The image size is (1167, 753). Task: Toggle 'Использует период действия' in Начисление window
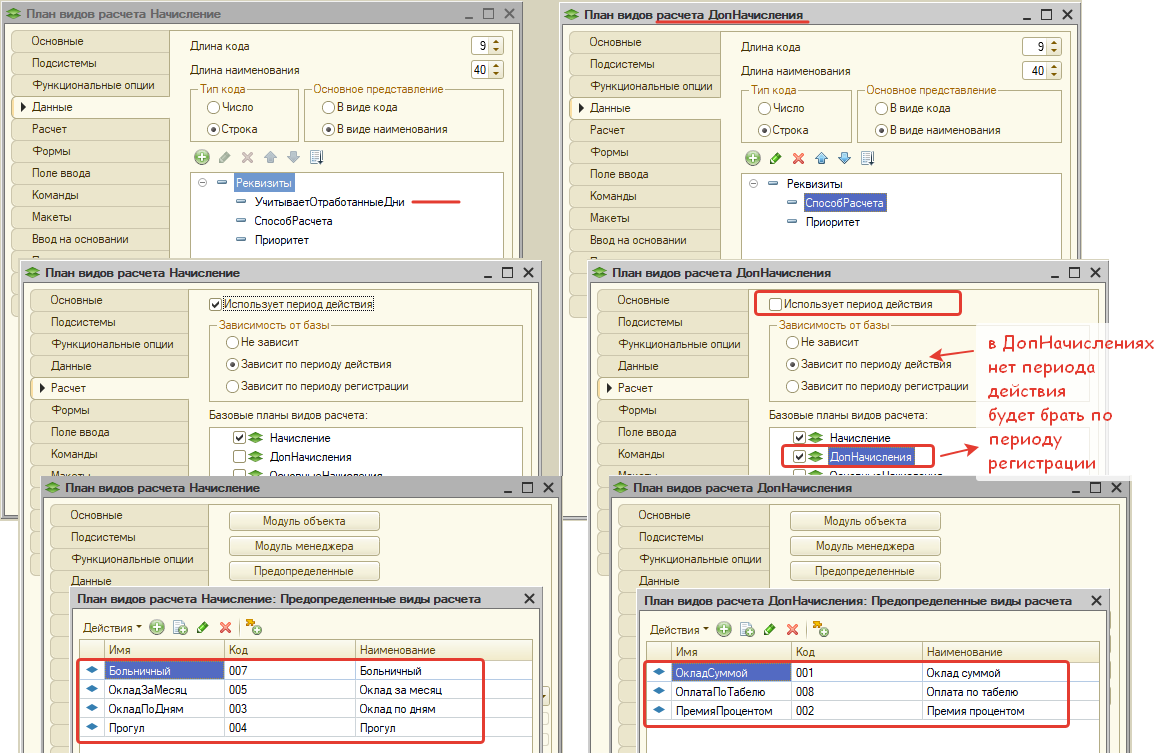coord(216,304)
